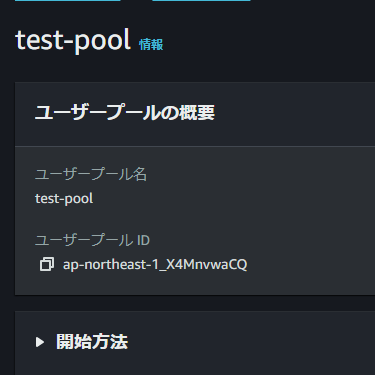This screenshot has width=375, height=375.
Task: Click the 開始方法 heading text
Action: coord(92,342)
